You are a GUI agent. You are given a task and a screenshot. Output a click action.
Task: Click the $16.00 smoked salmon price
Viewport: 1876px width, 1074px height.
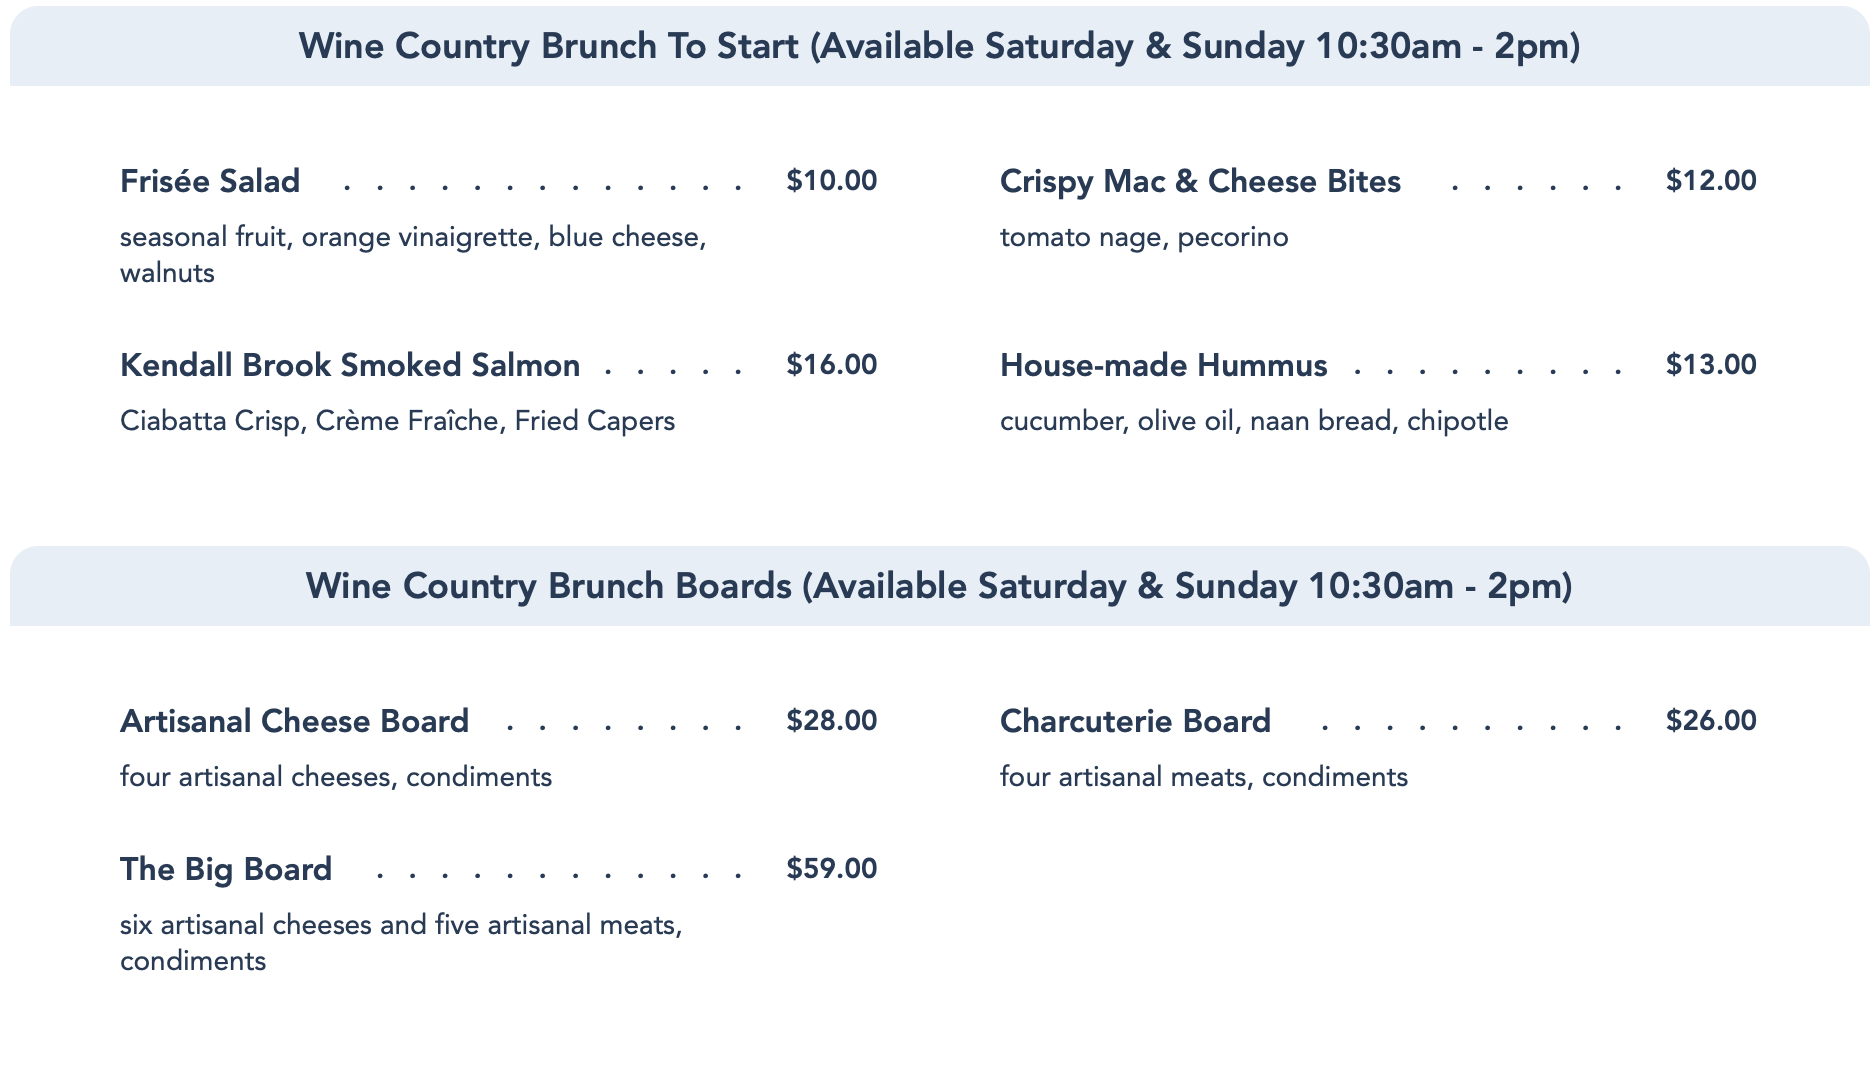click(x=831, y=365)
